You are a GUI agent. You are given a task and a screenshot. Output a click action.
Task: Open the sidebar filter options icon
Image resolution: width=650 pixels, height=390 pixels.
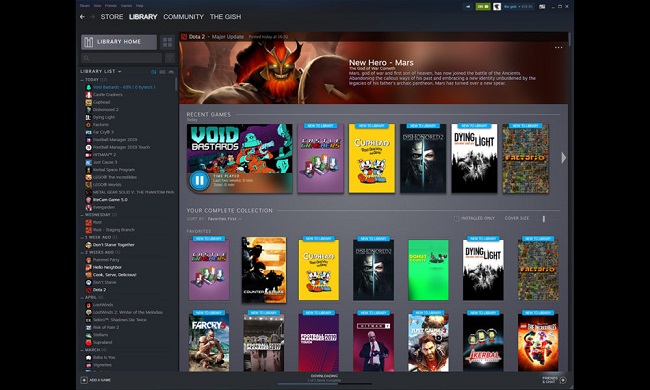170,58
